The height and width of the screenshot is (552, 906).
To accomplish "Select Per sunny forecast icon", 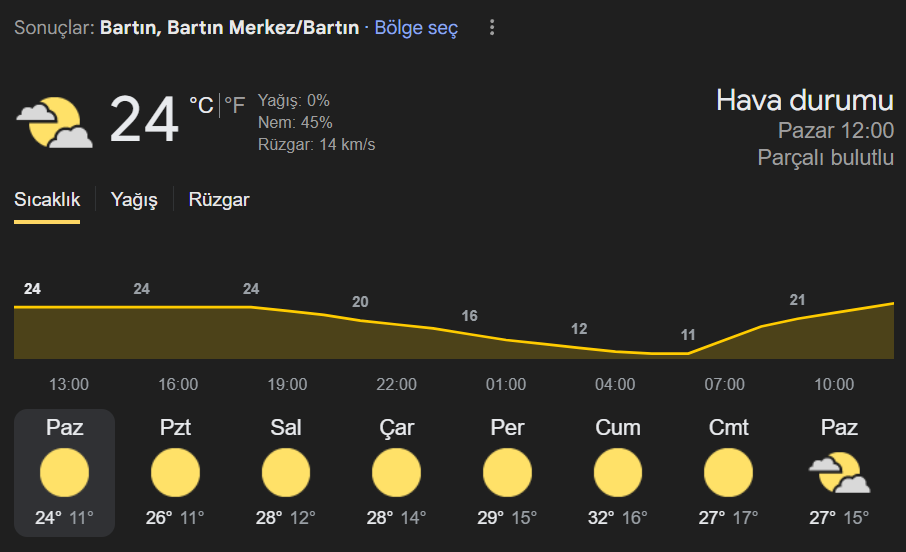I will [507, 473].
